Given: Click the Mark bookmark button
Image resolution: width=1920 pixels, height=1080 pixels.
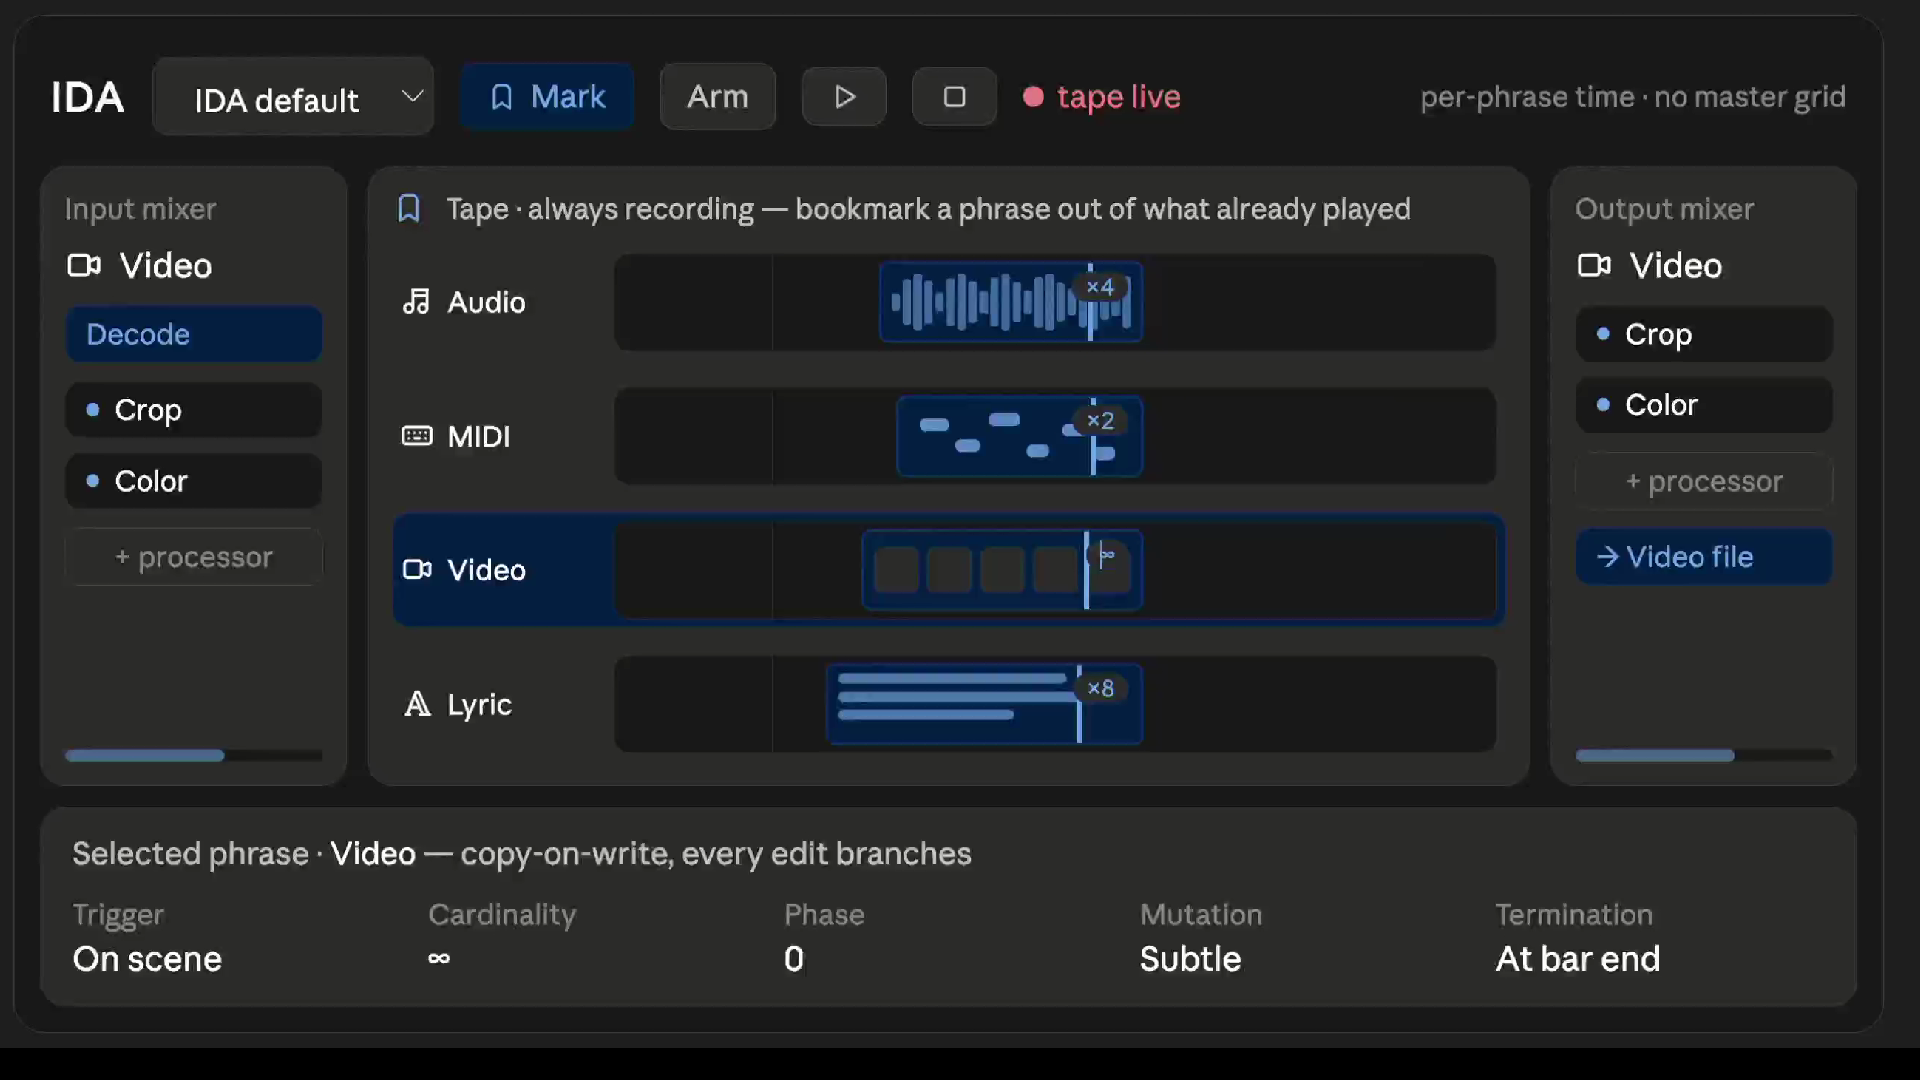Looking at the screenshot, I should click(547, 97).
